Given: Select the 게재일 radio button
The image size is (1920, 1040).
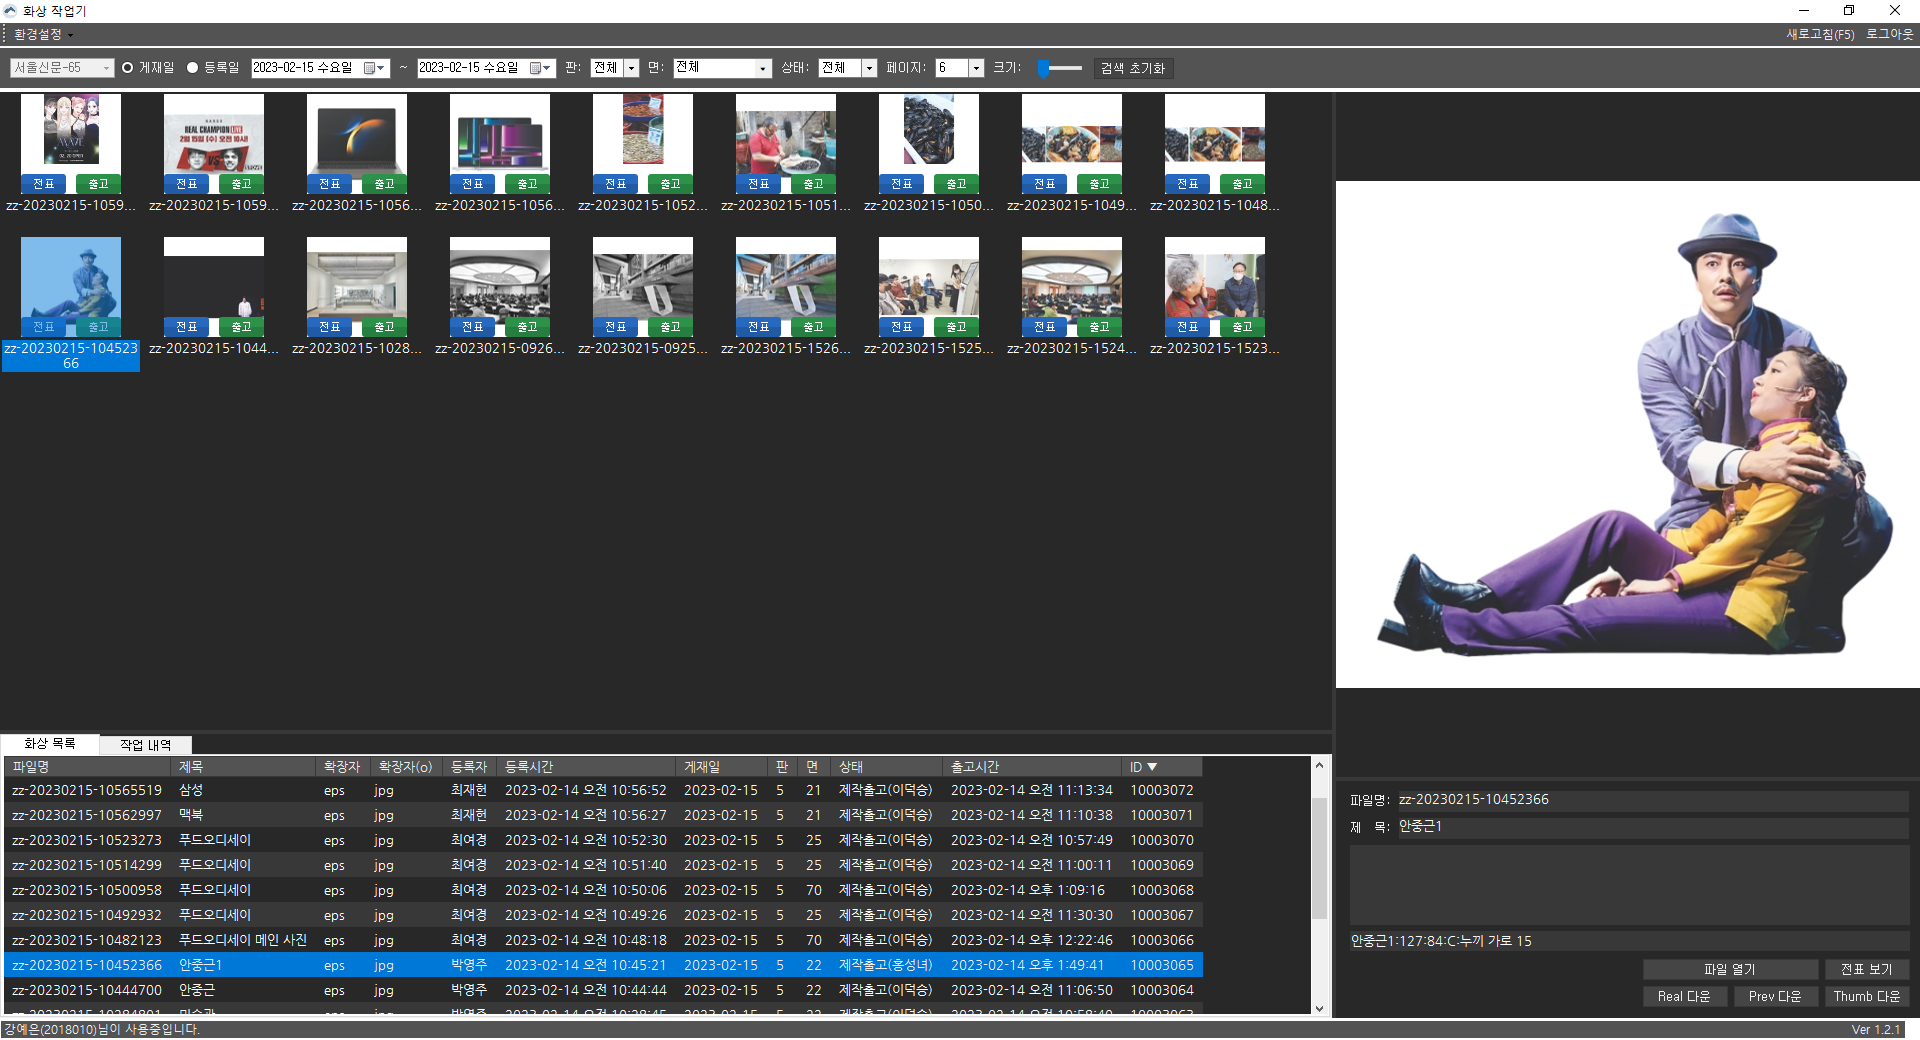Looking at the screenshot, I should click(128, 68).
